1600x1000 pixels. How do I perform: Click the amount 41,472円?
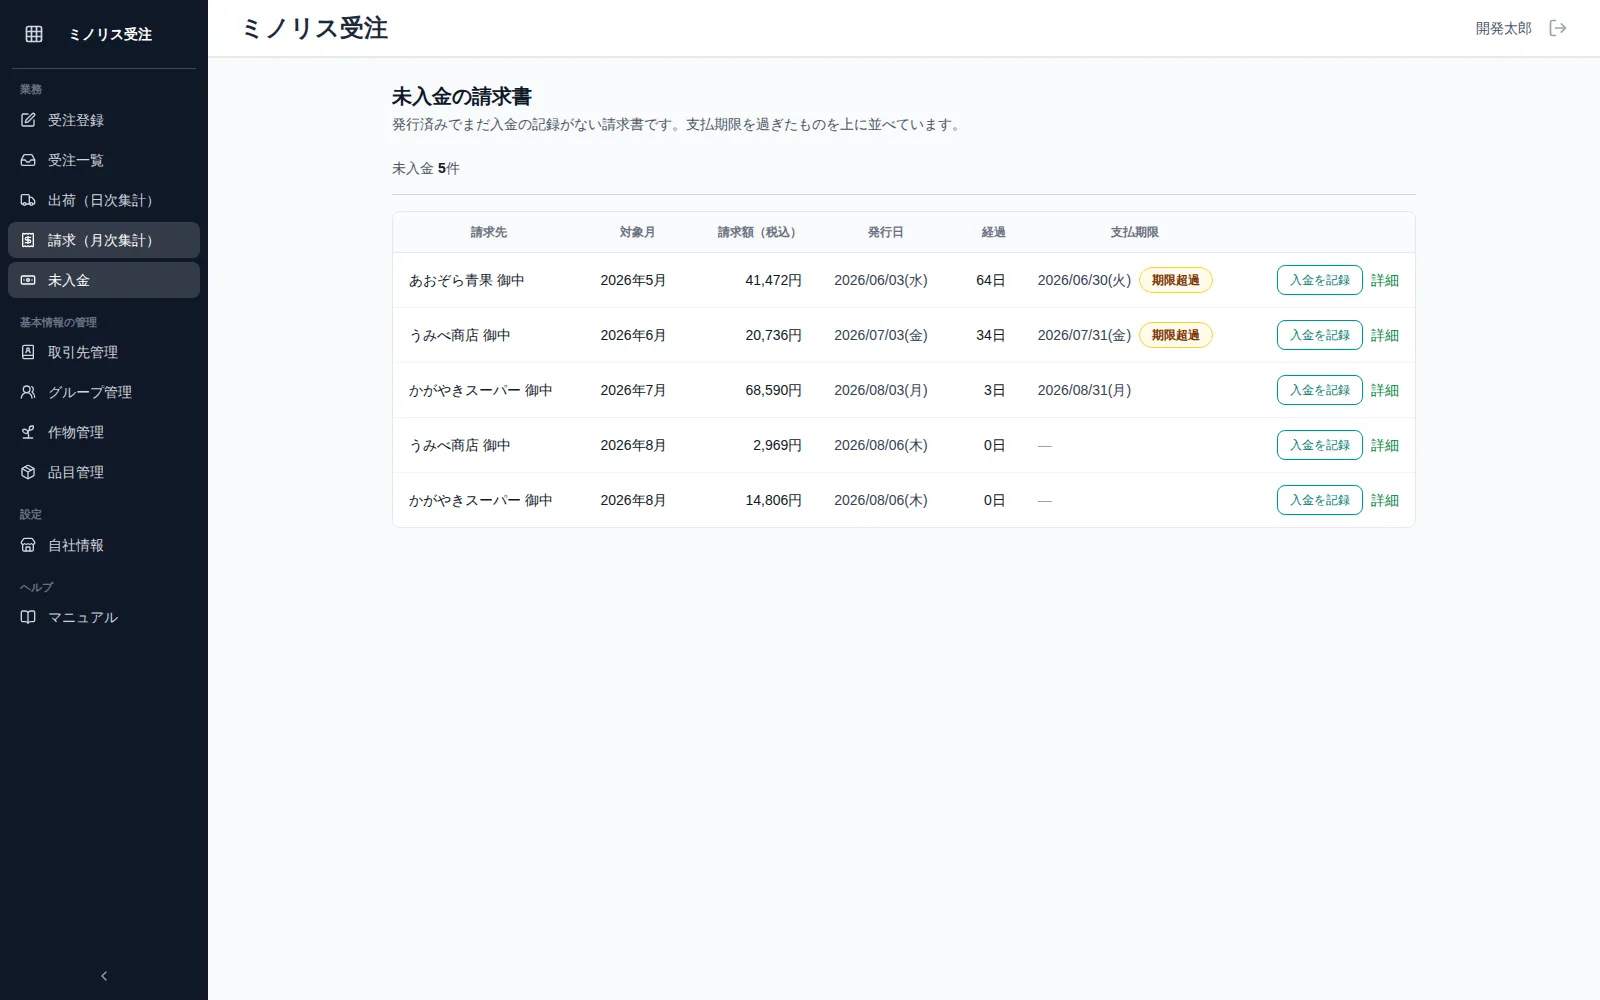(773, 280)
